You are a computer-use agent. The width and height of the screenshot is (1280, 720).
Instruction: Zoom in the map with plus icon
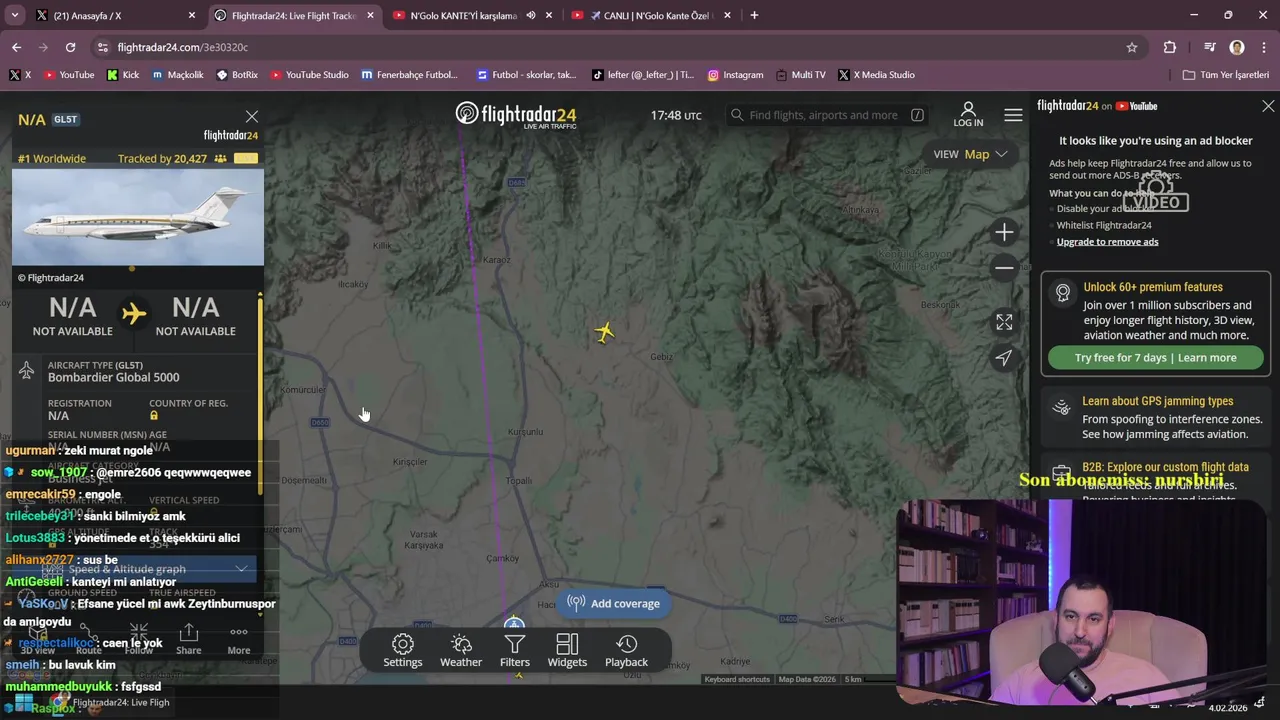click(x=1004, y=232)
